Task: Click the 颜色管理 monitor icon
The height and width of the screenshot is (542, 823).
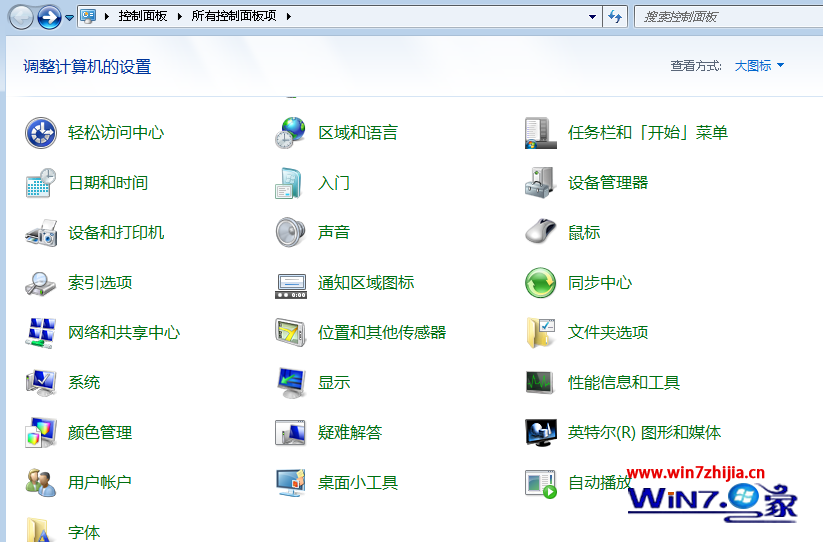Action: 41,433
